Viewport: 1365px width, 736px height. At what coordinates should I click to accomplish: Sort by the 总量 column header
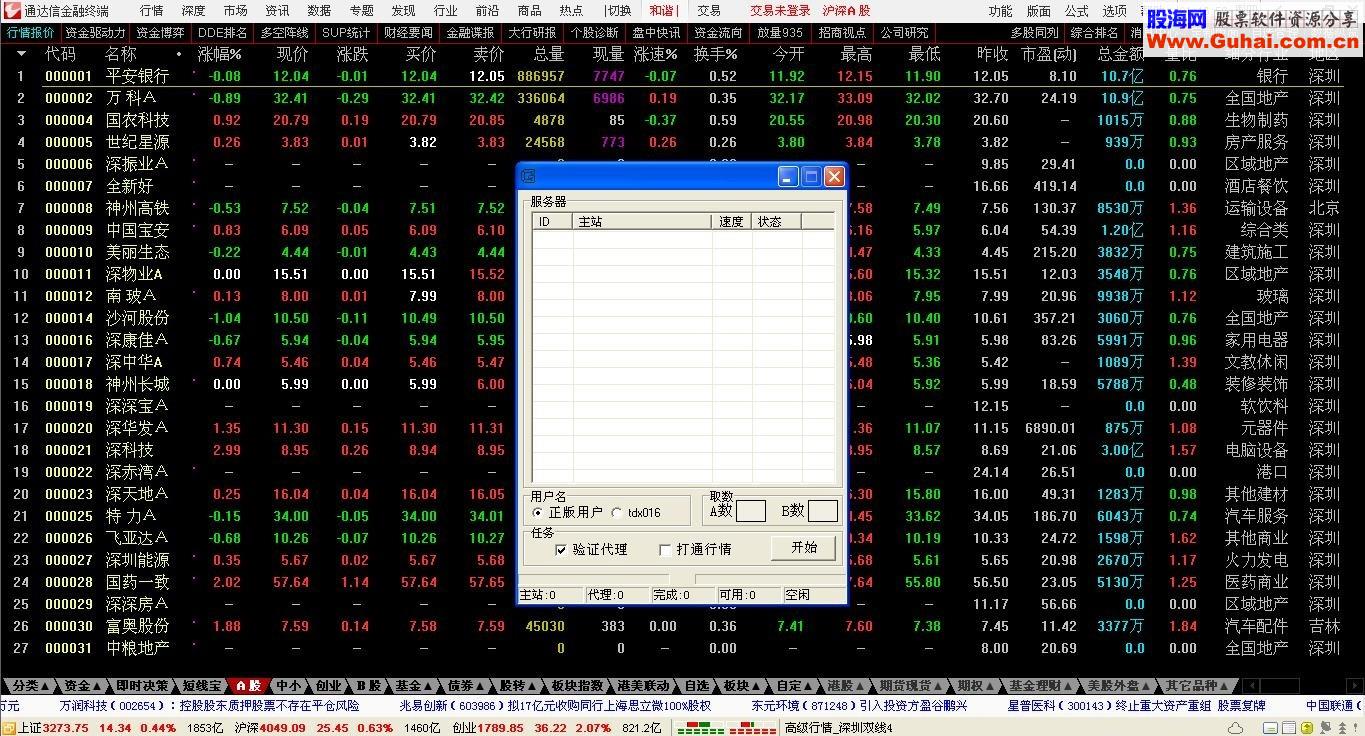(548, 54)
